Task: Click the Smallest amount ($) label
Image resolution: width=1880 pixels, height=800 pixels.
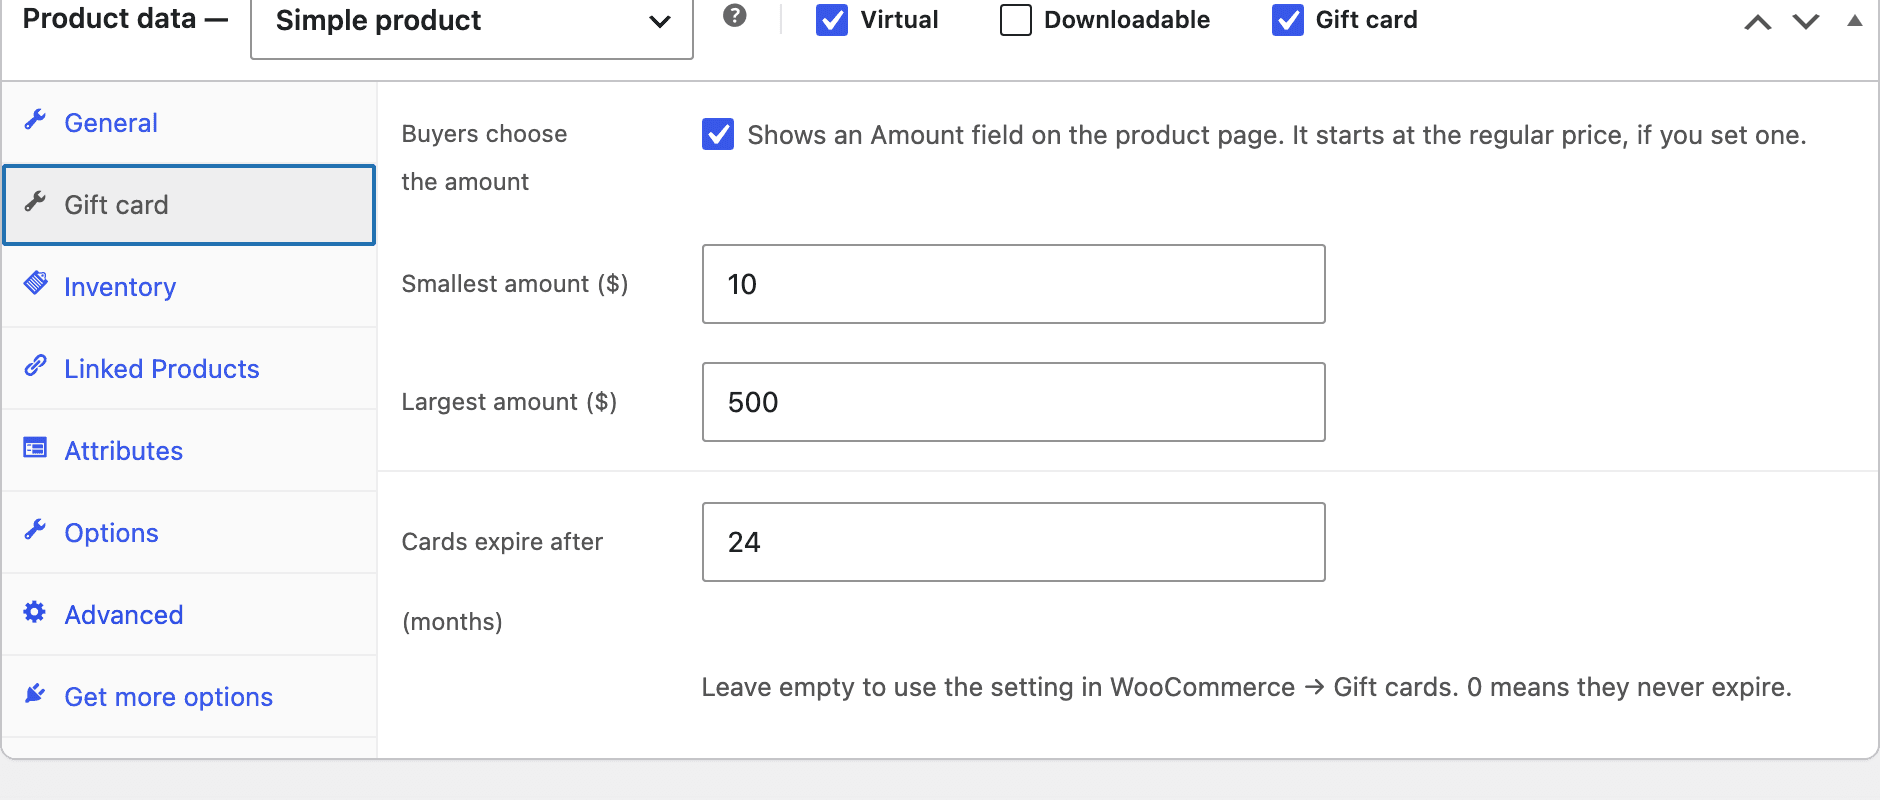Action: 515,284
